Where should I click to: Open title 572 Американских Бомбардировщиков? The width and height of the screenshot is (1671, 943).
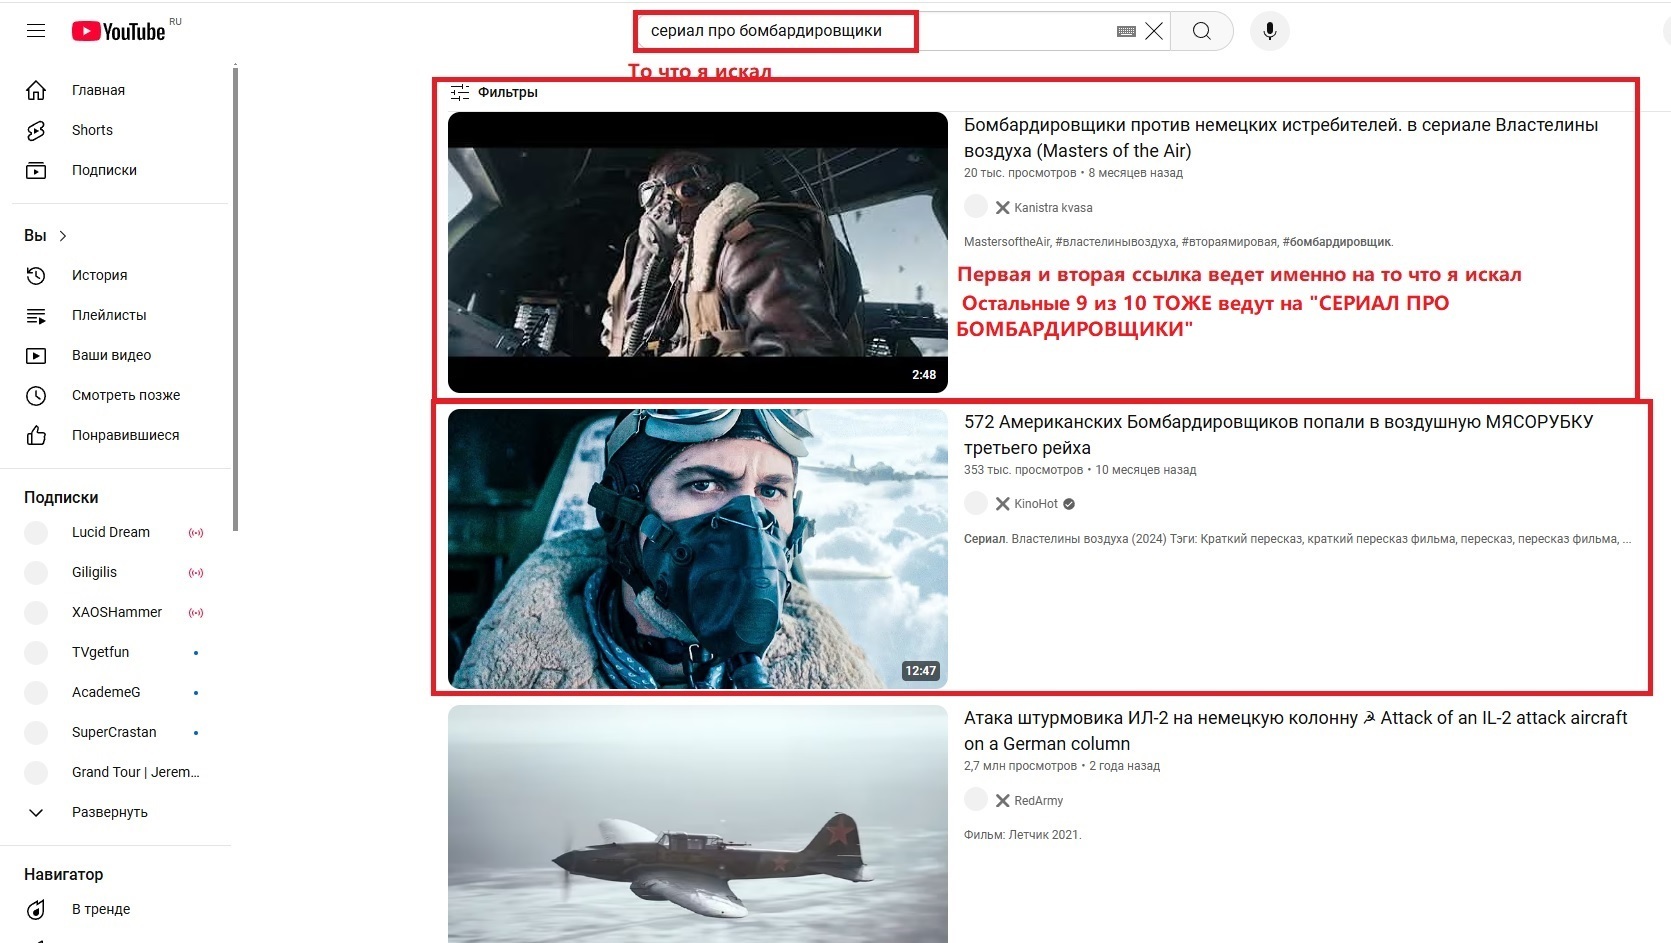(x=1279, y=435)
